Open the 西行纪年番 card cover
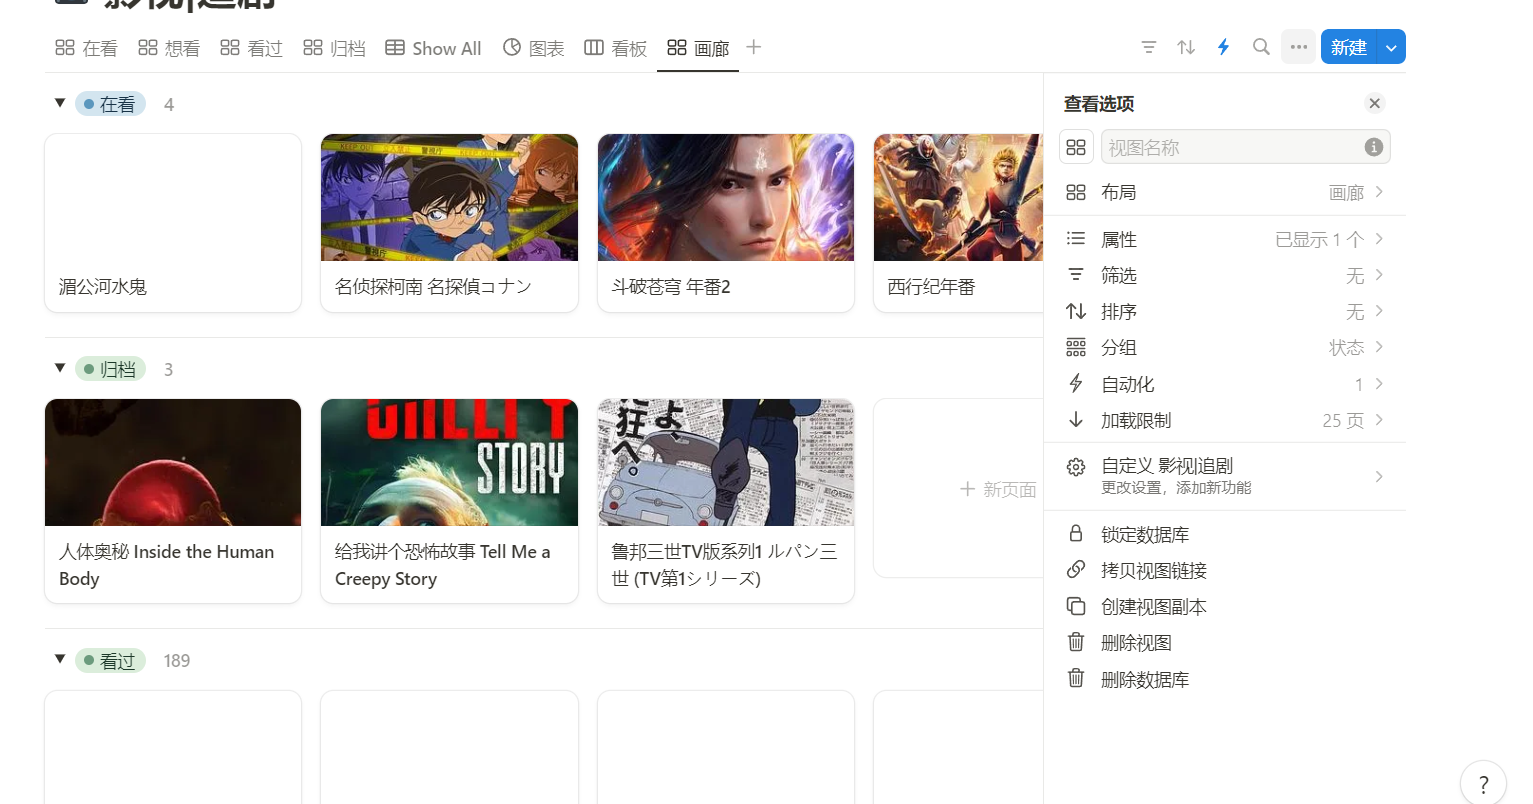 tap(958, 197)
